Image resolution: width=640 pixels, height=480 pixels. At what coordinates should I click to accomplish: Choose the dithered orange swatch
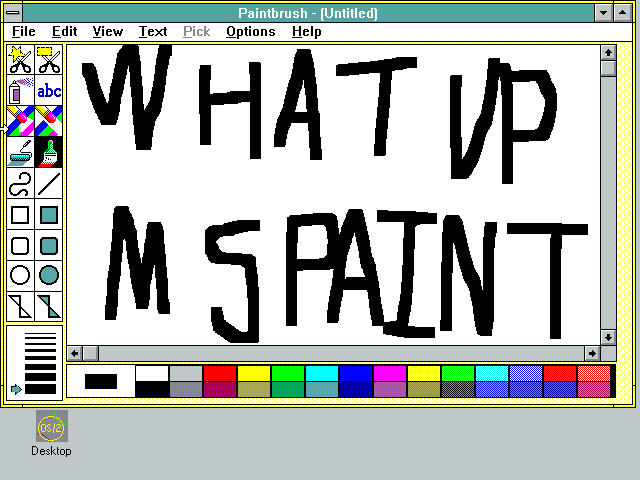point(594,373)
